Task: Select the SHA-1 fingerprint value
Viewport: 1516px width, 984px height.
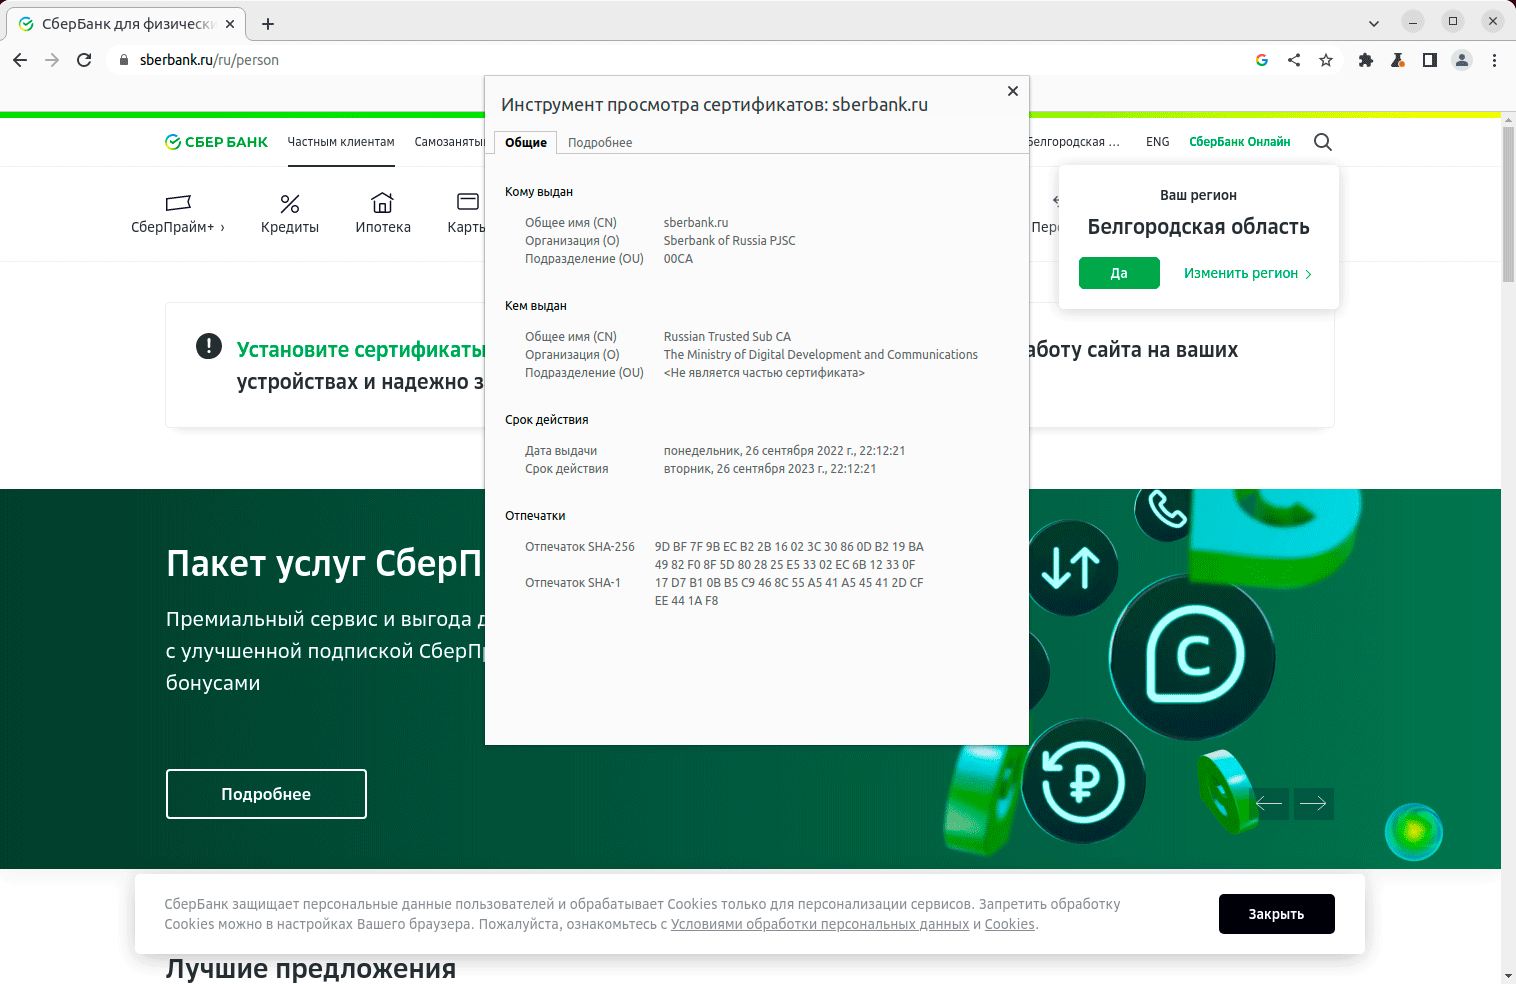Action: [789, 592]
